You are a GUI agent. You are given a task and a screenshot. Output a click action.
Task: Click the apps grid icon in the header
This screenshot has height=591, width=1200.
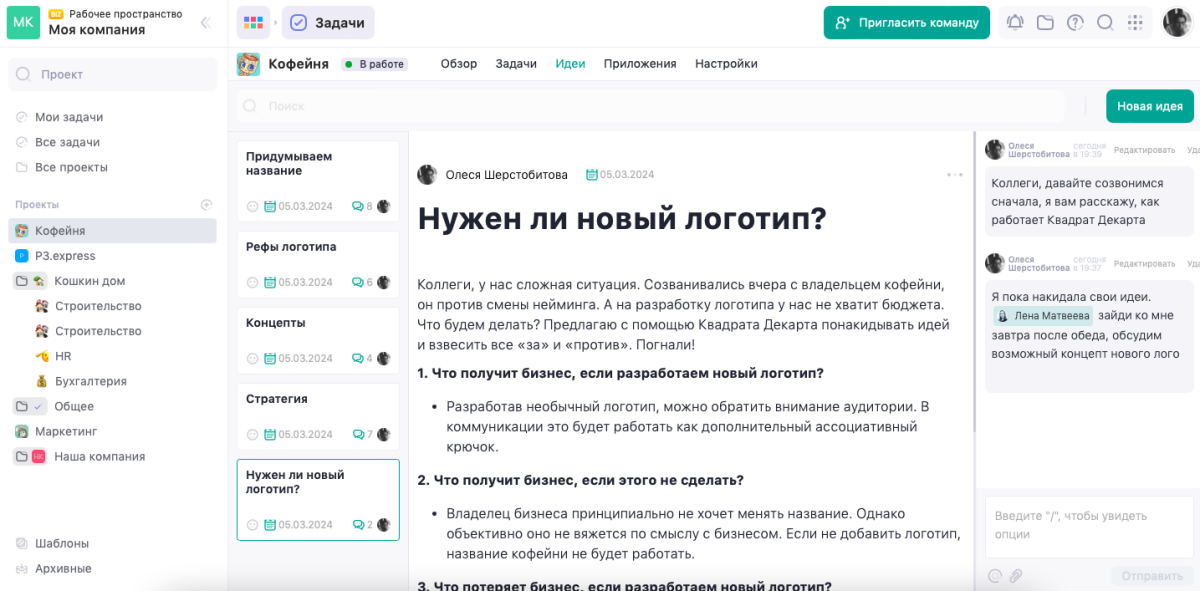tap(1134, 22)
